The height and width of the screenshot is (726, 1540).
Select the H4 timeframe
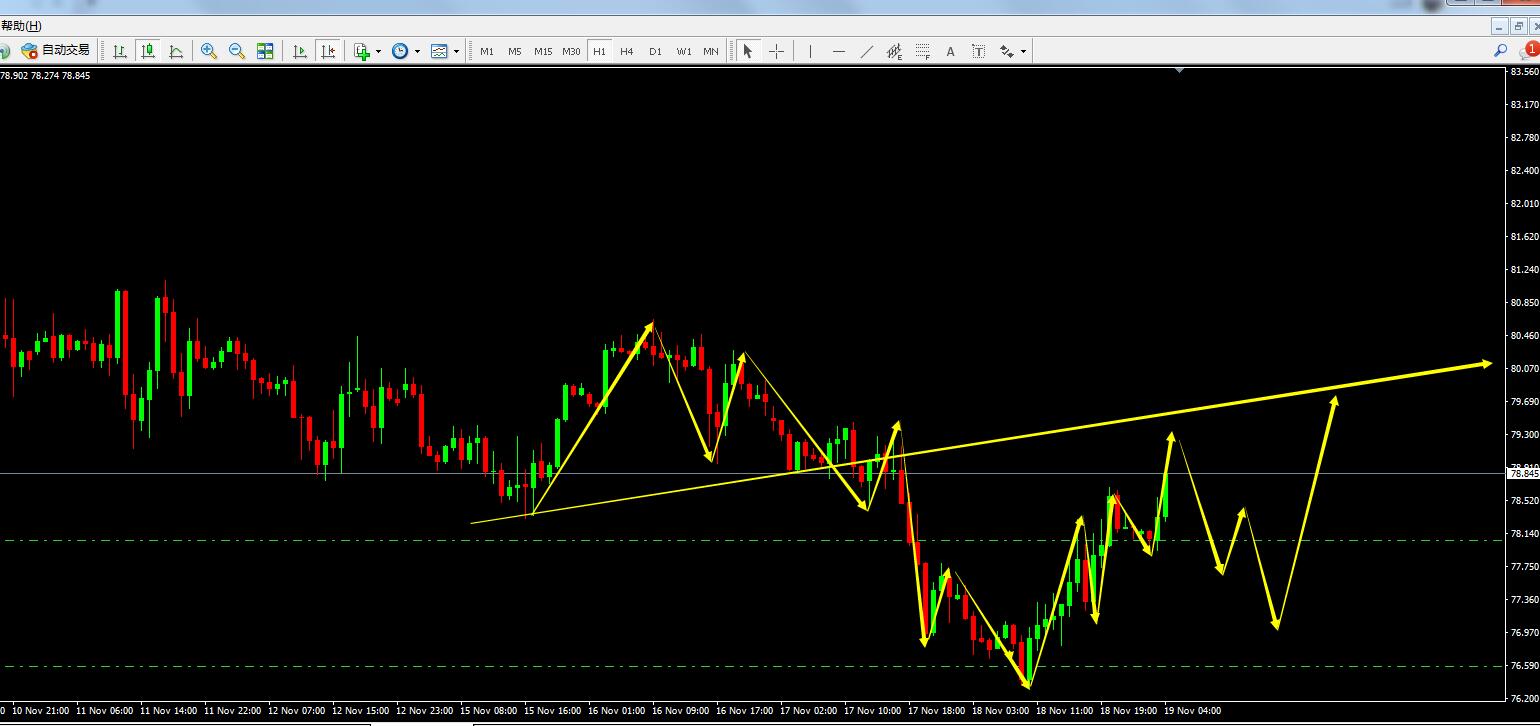tap(627, 51)
